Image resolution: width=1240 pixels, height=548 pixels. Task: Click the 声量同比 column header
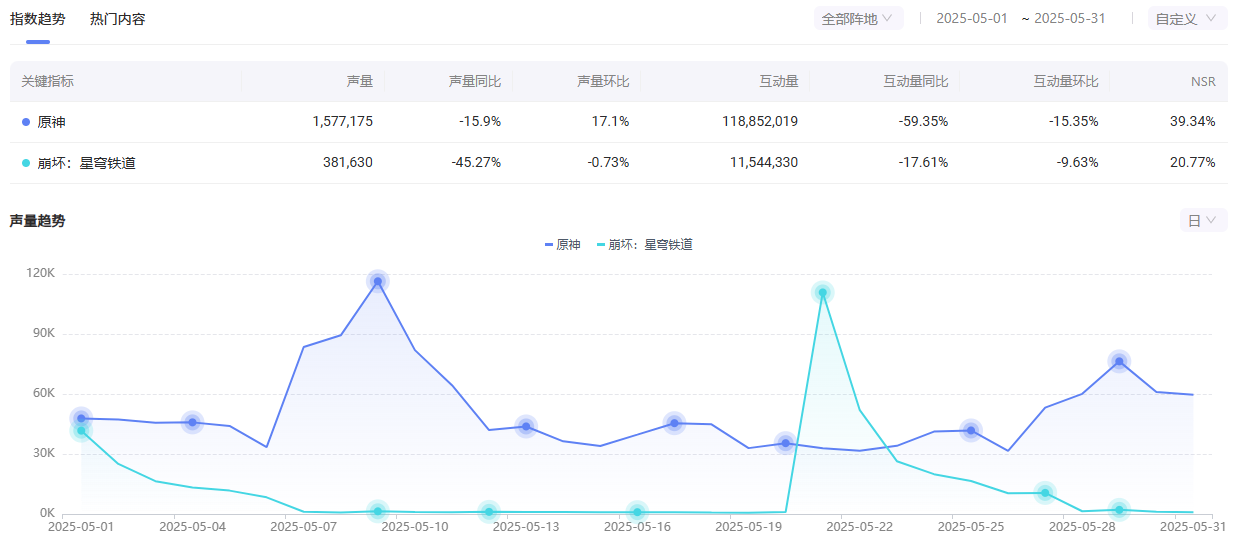click(x=475, y=81)
